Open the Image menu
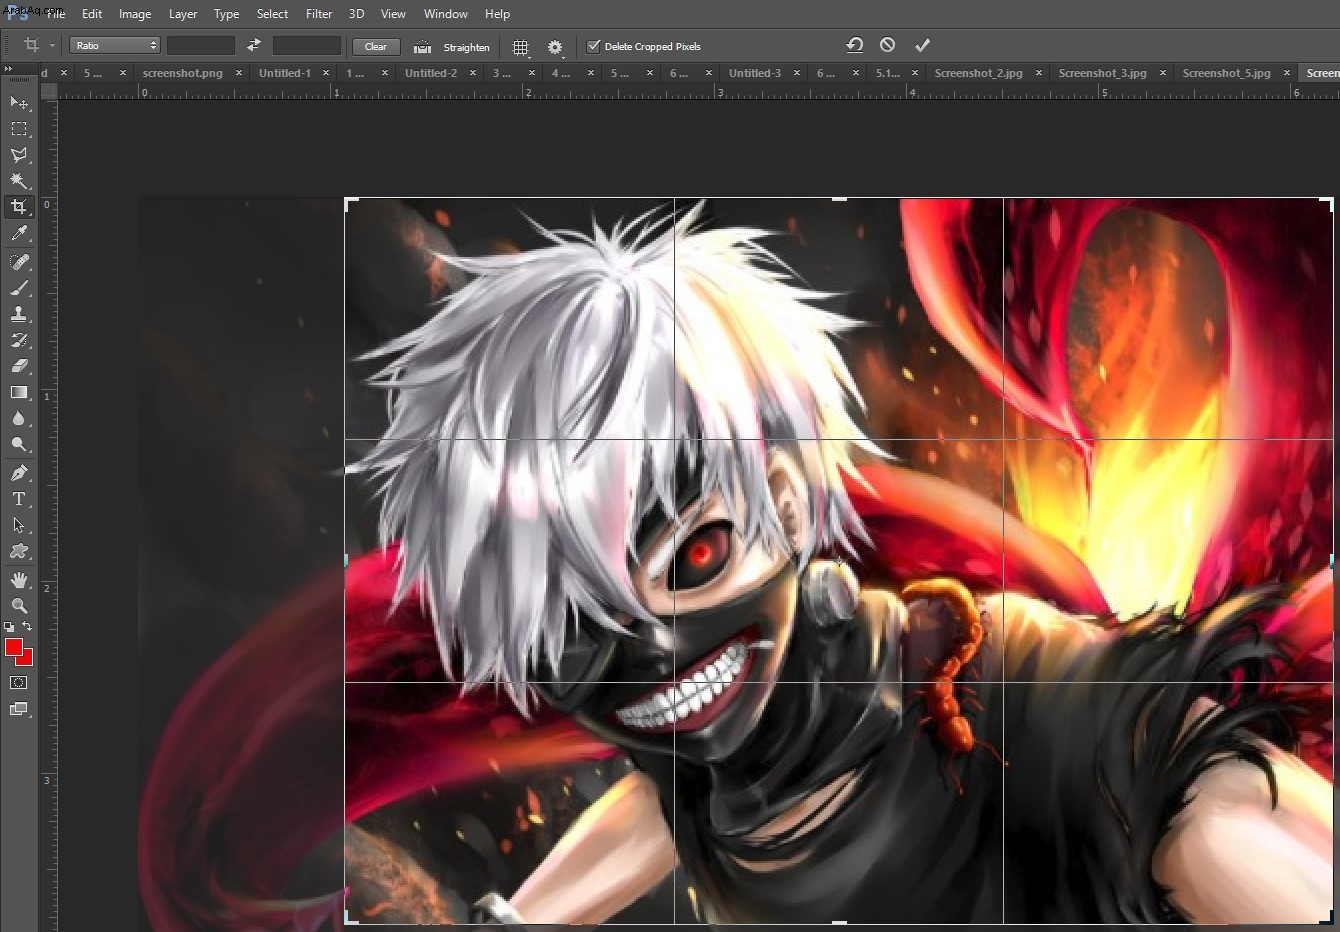Image resolution: width=1340 pixels, height=932 pixels. point(135,14)
